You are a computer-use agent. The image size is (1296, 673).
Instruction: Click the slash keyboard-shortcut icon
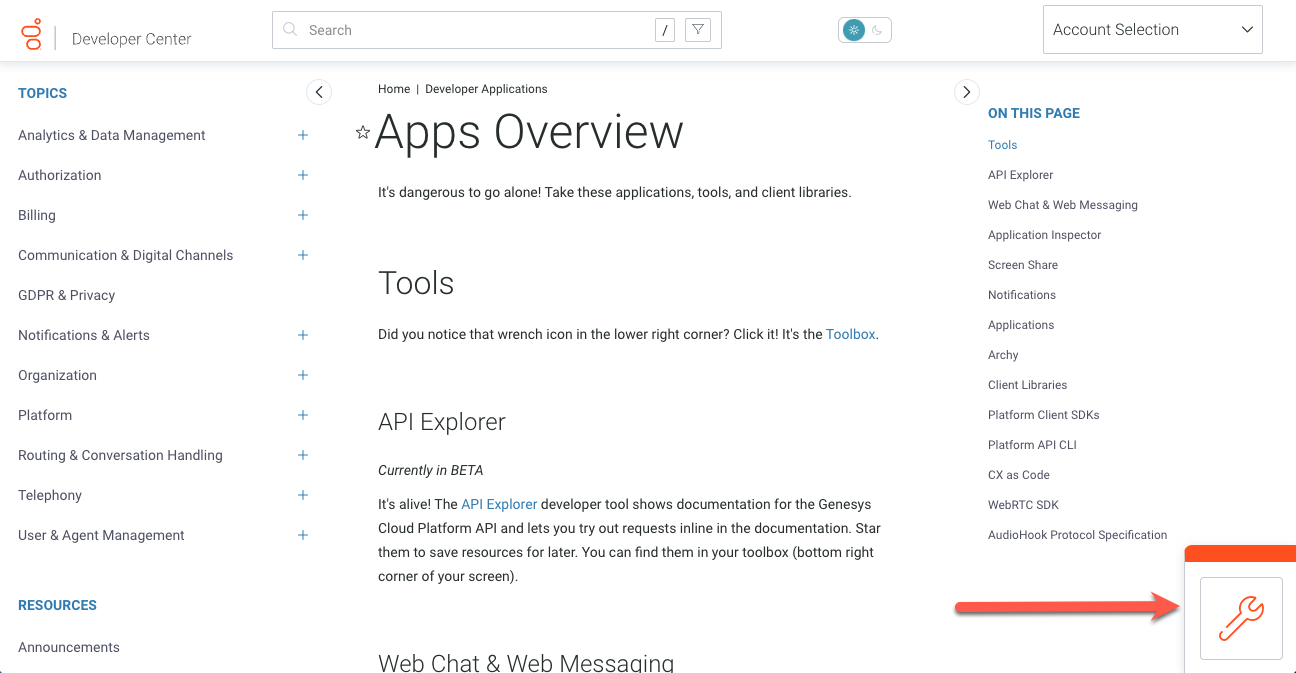click(664, 29)
